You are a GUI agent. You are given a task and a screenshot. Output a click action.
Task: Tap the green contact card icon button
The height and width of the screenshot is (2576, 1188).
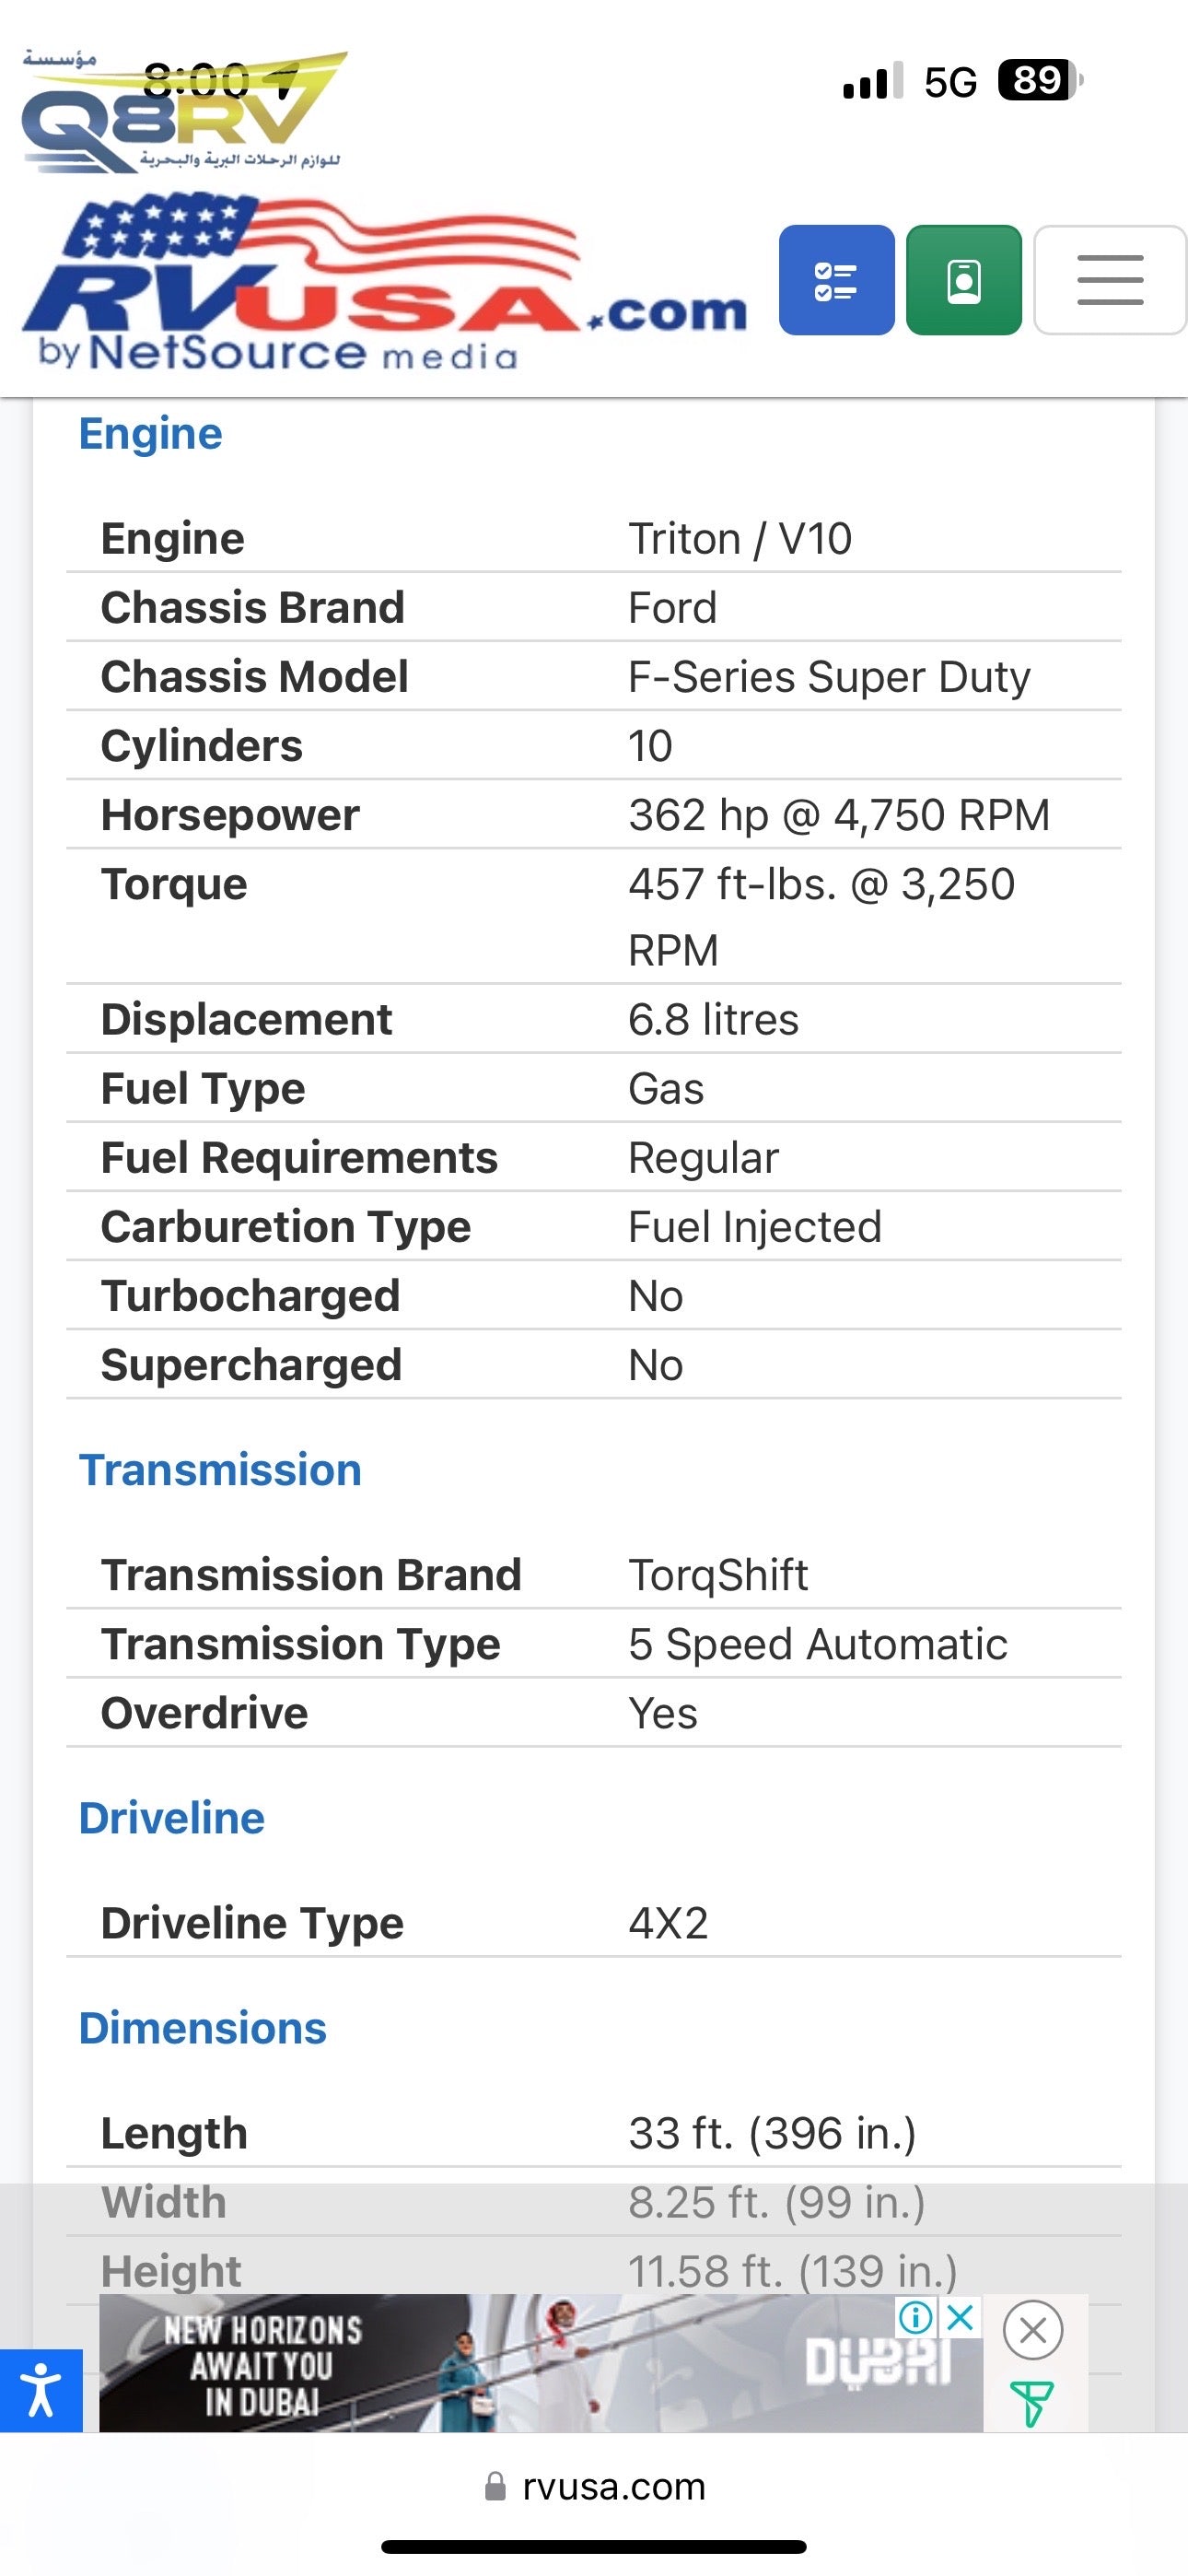click(963, 280)
